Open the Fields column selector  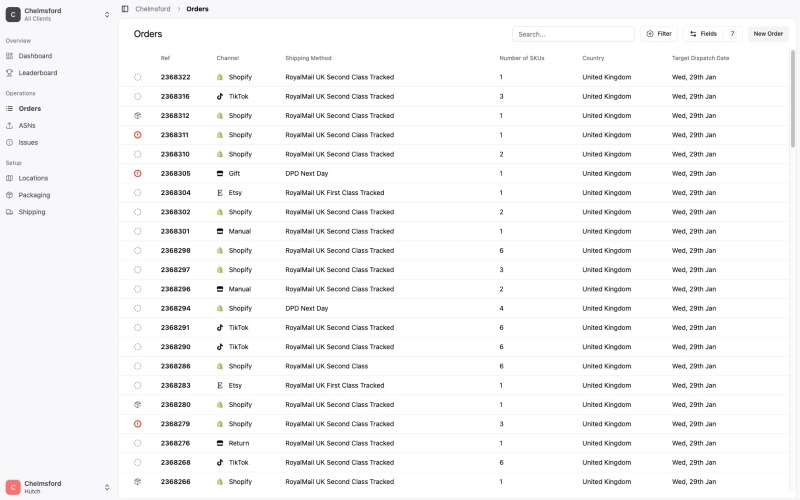coord(713,34)
